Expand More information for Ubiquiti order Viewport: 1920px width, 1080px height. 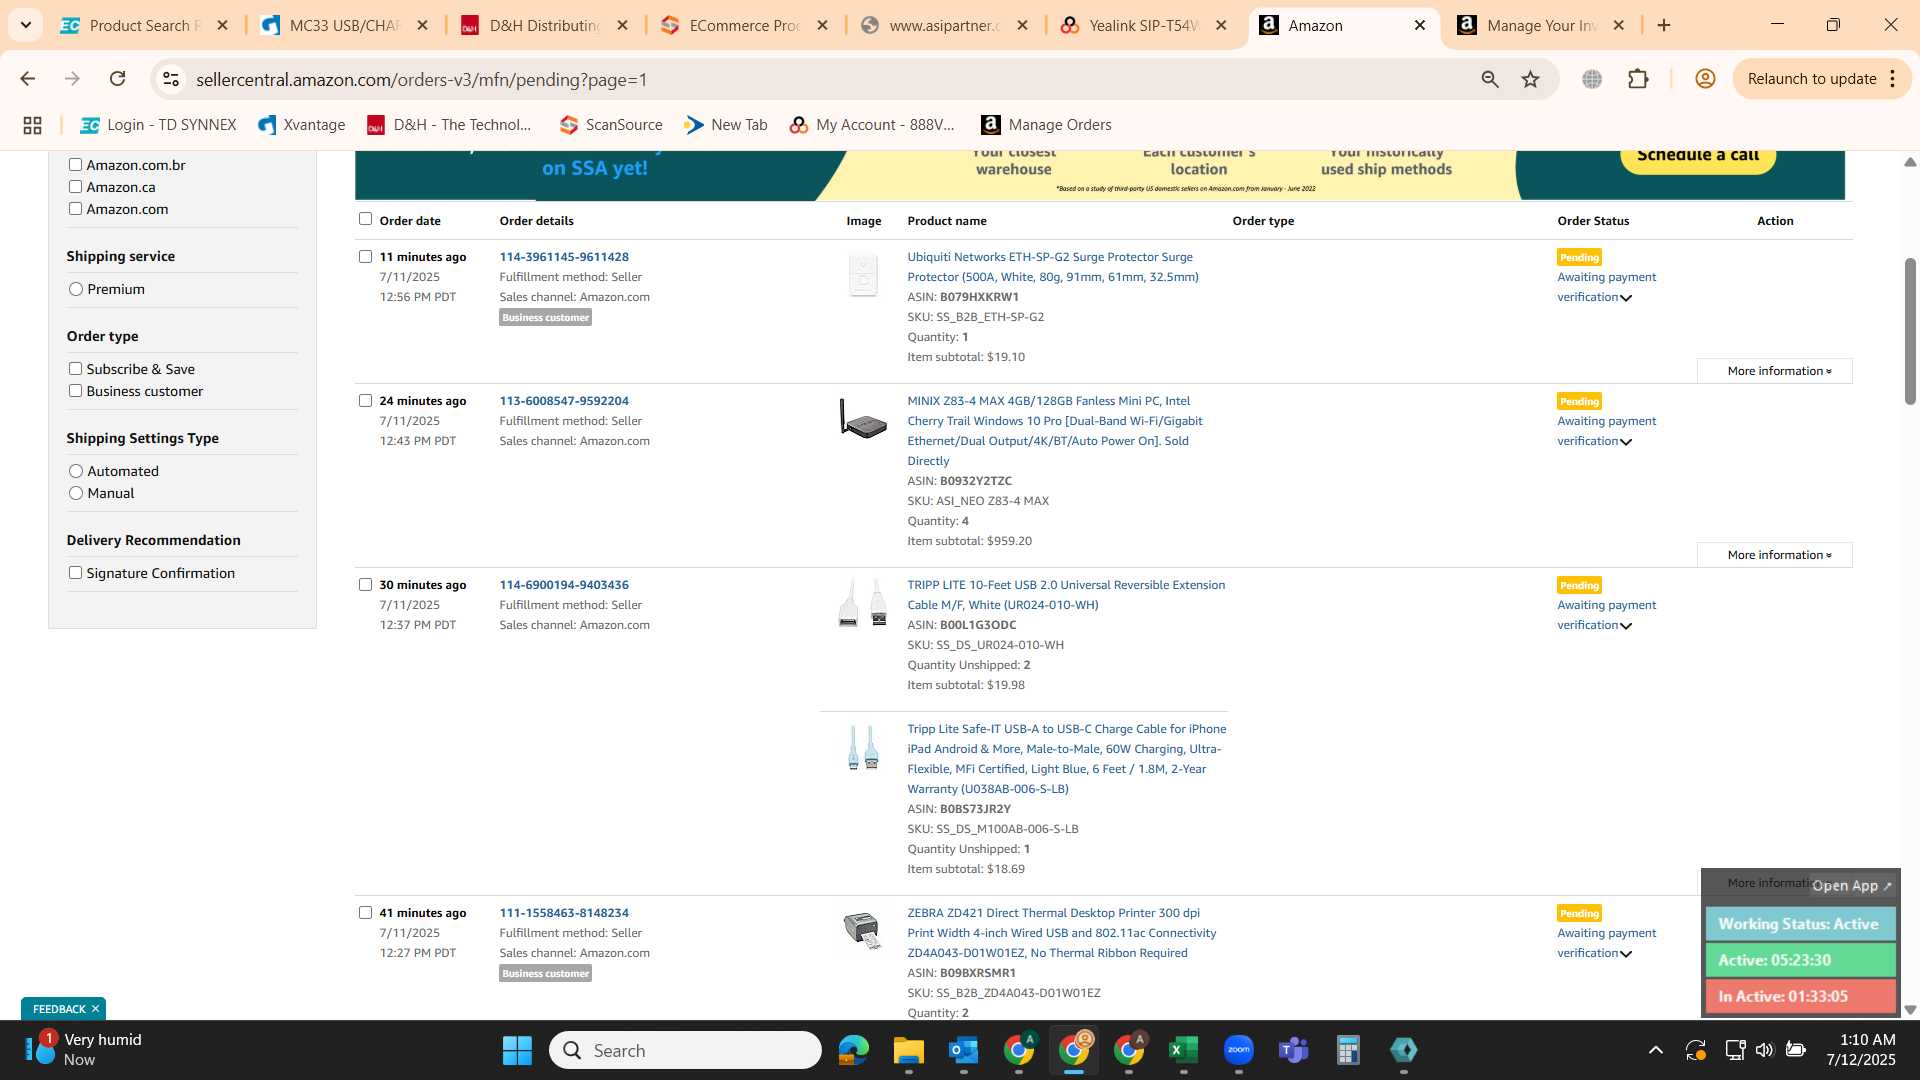1775,371
